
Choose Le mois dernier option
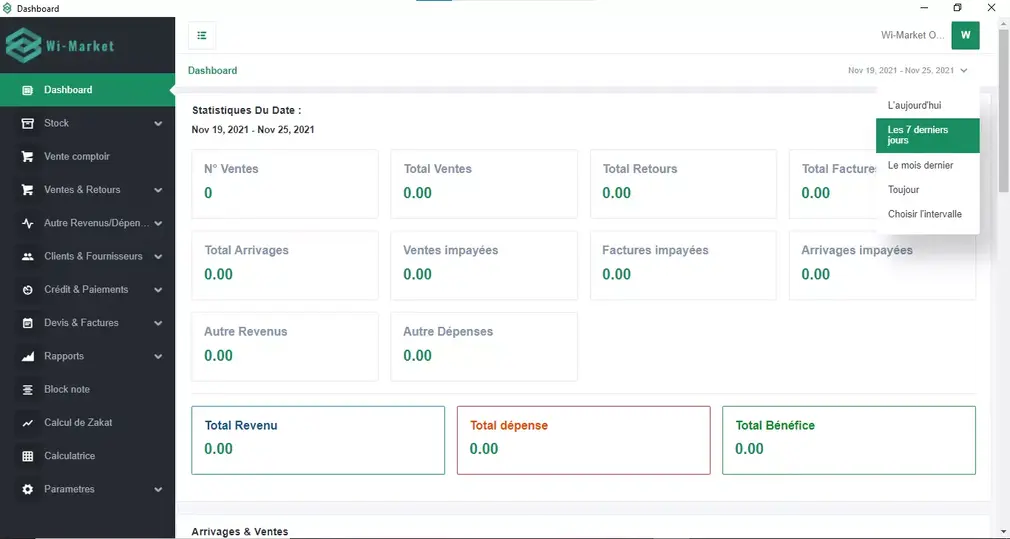tap(920, 165)
